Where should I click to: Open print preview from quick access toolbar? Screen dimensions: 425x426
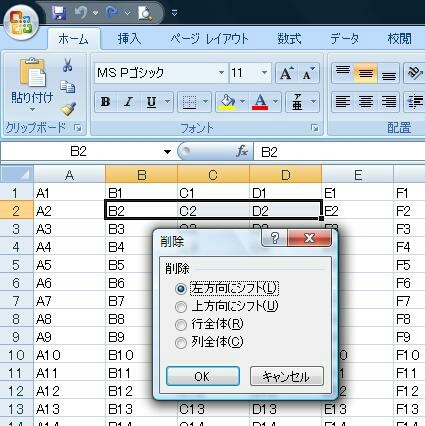click(x=145, y=13)
